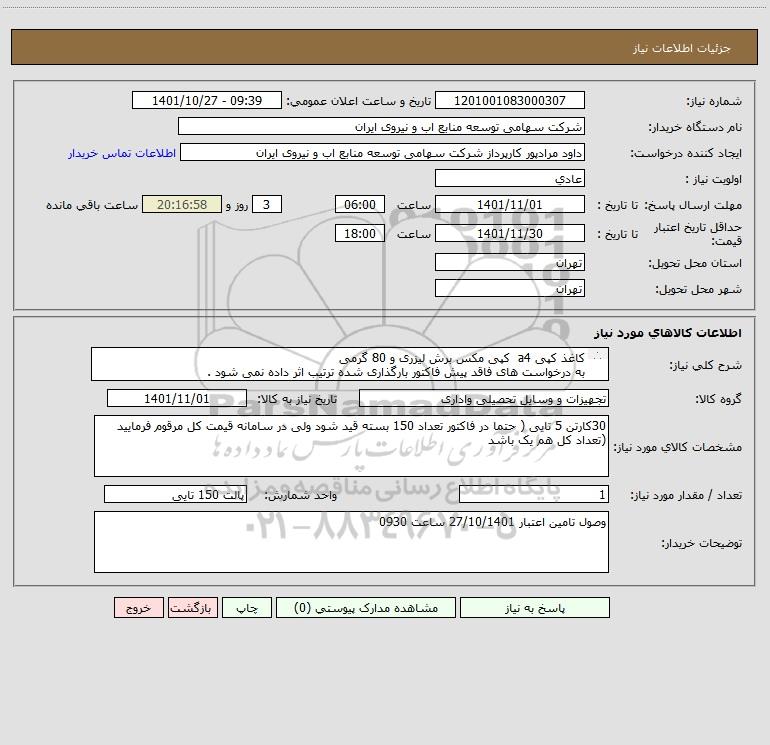770x745 pixels.
Task: Click the 'پاسخ به نیاز' button
Action: pyautogui.click(x=534, y=607)
